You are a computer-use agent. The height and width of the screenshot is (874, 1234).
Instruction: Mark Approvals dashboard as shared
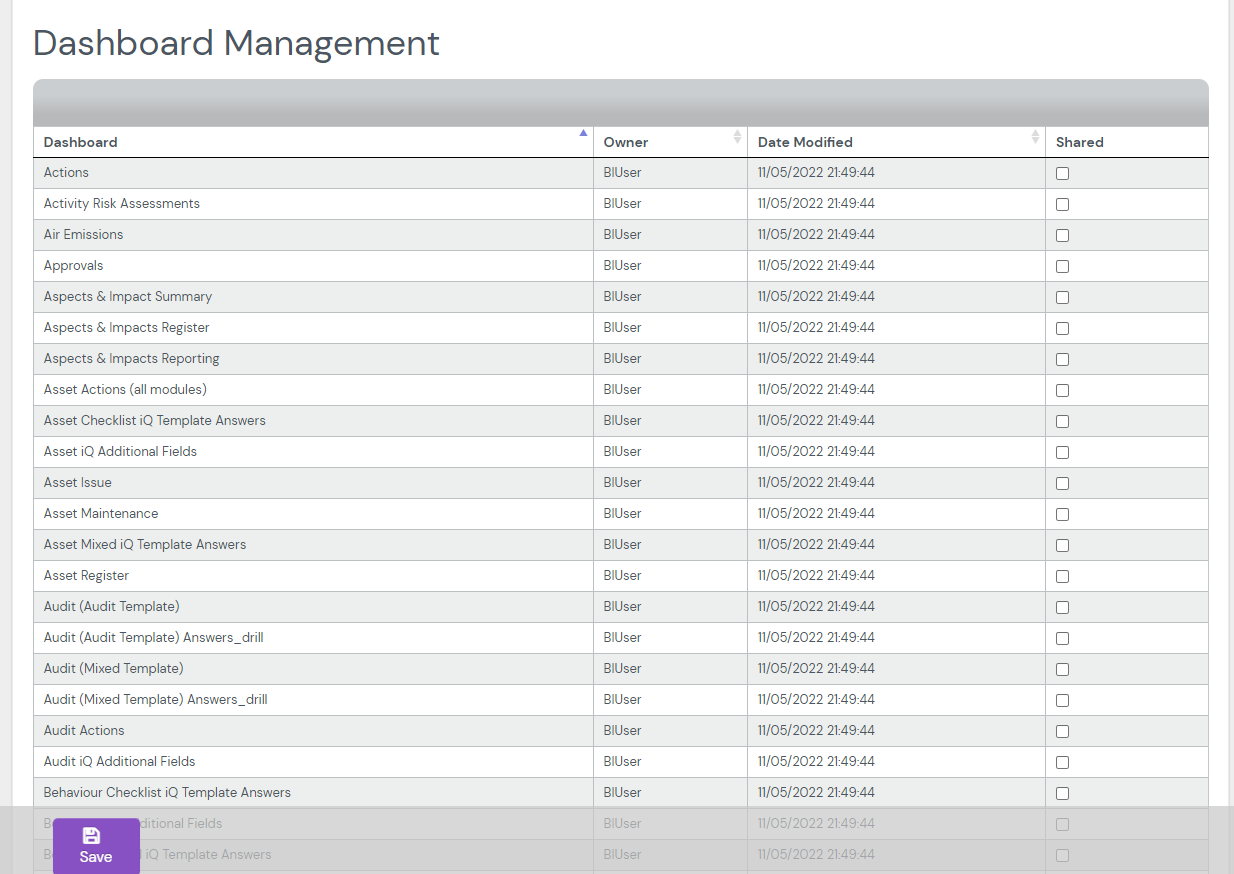click(1062, 266)
